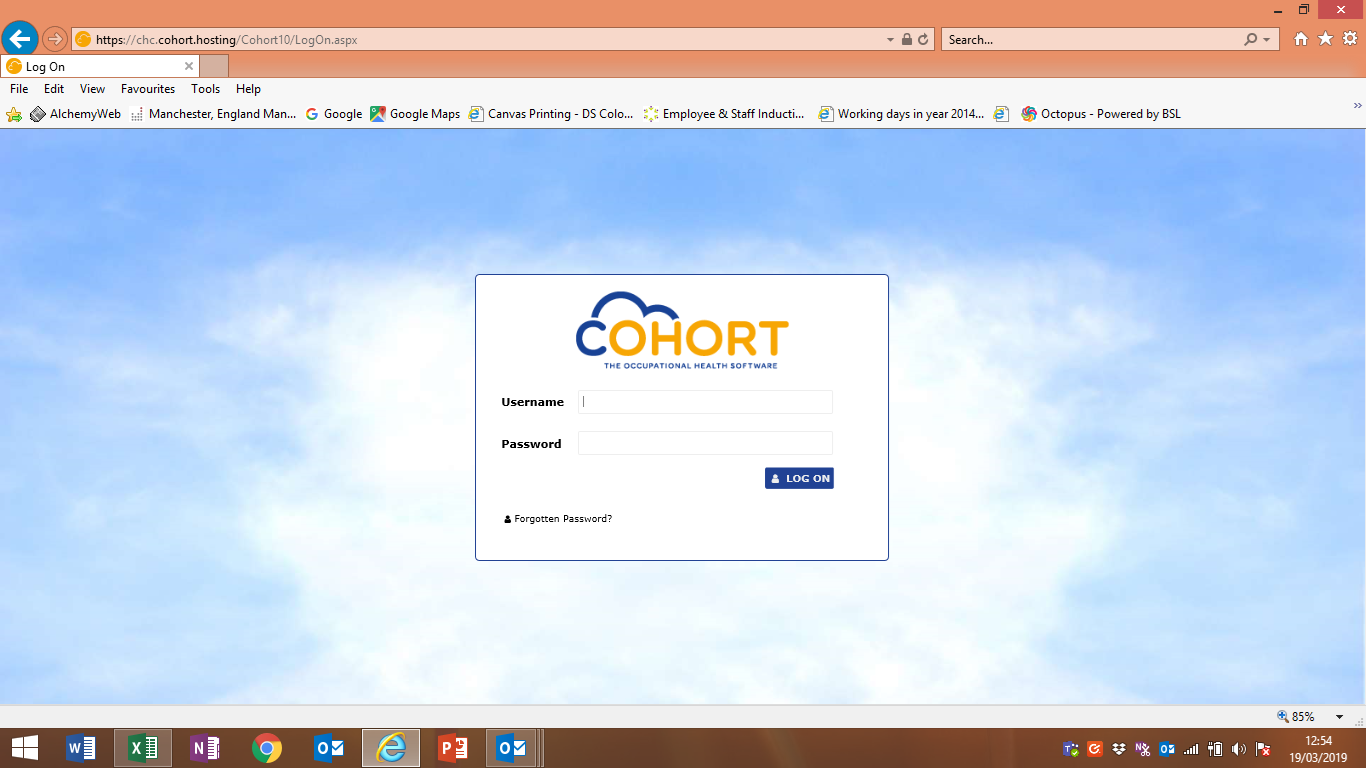
Task: Click the Internet Explorer taskbar icon
Action: 391,748
